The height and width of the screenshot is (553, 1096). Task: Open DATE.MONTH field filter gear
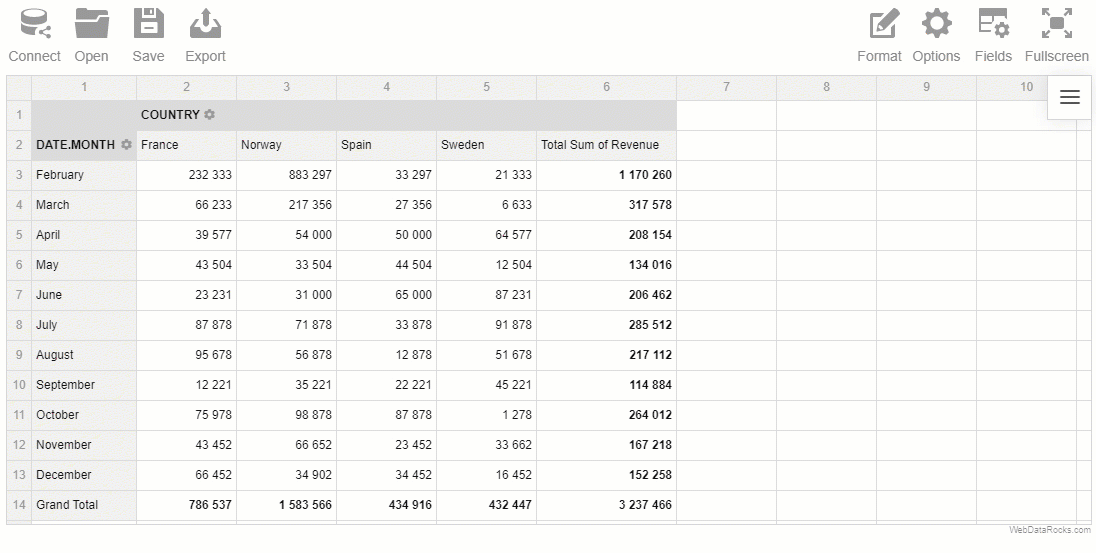[126, 145]
